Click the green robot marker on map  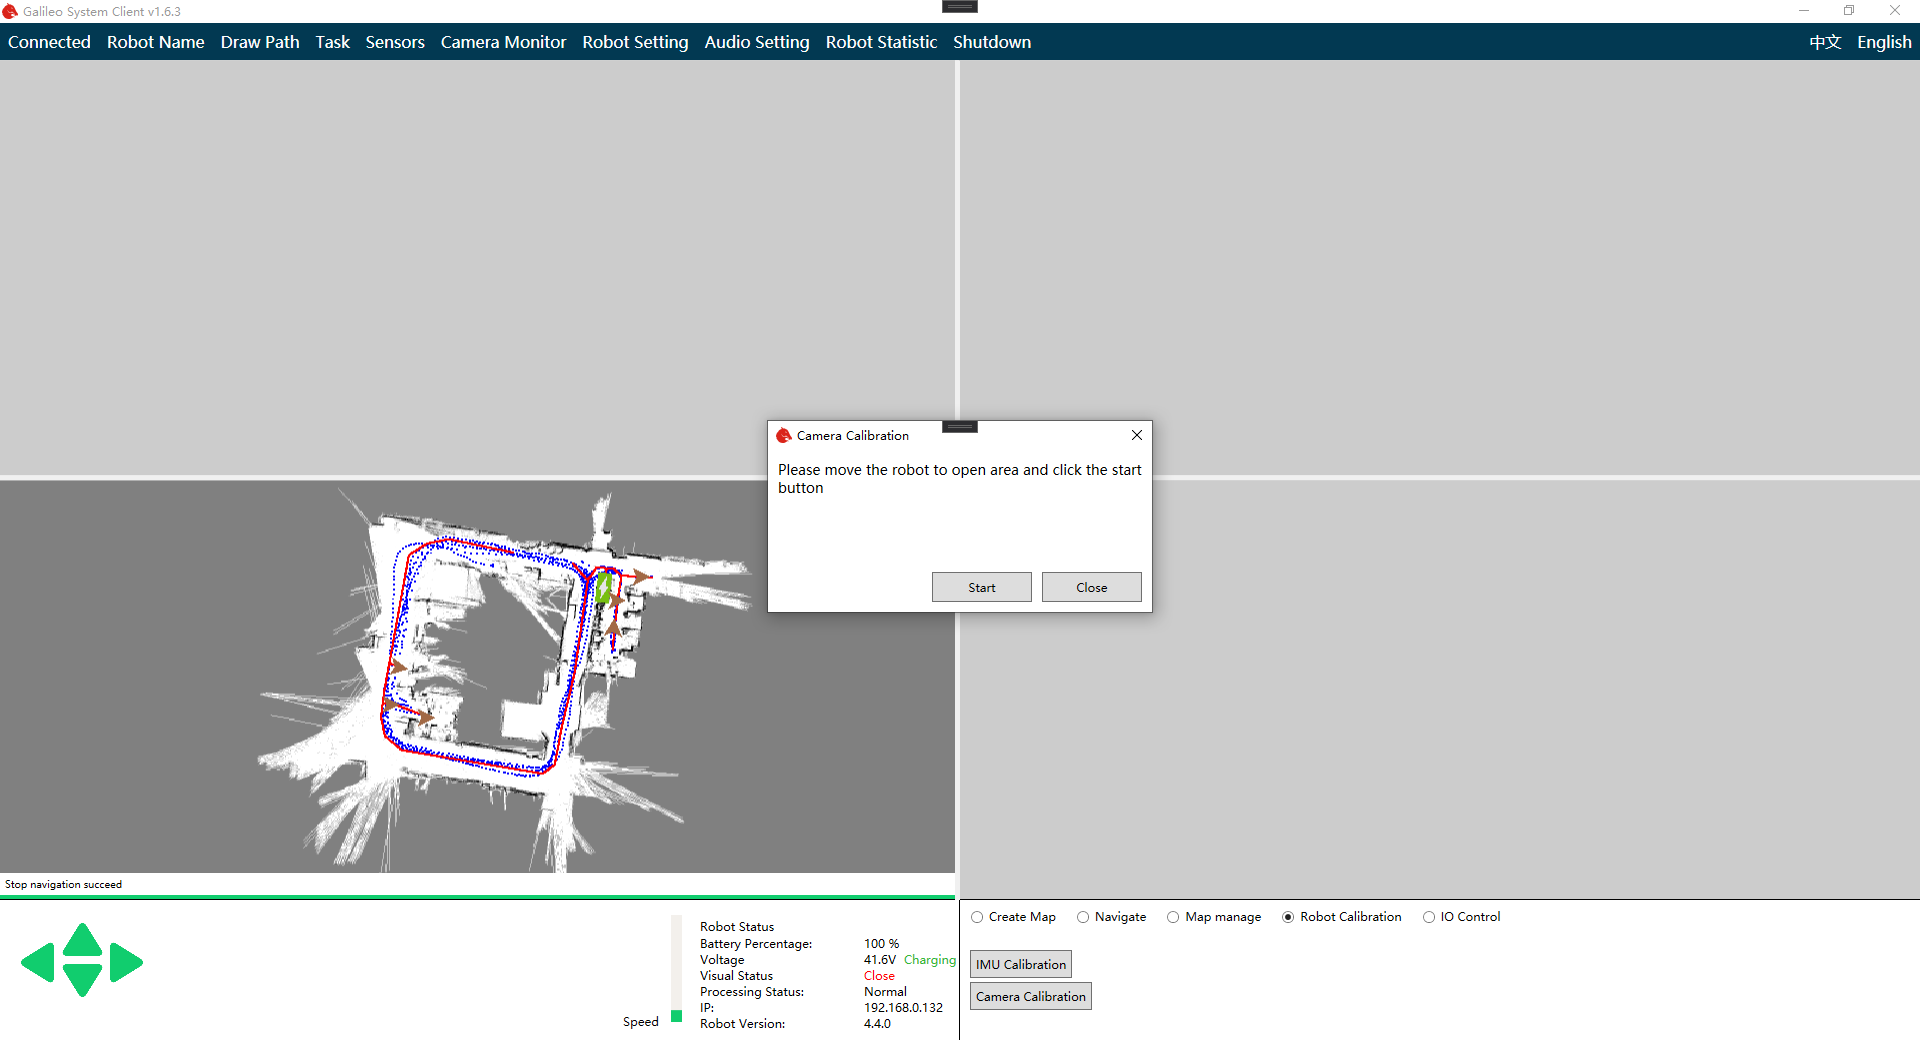603,588
